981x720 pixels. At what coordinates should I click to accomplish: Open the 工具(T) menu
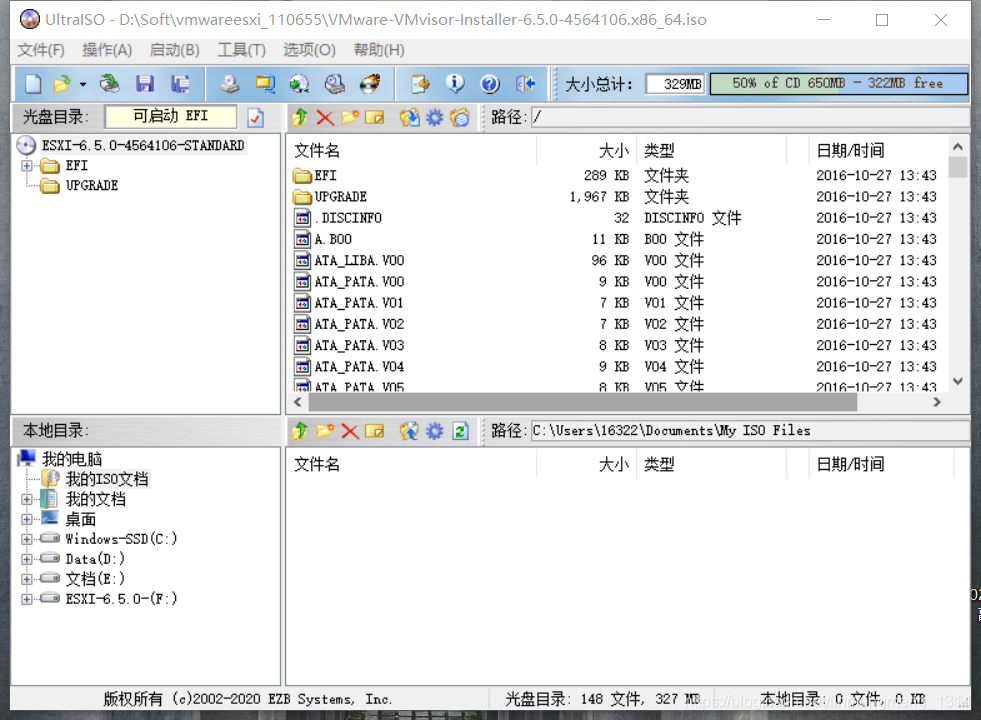pos(241,50)
